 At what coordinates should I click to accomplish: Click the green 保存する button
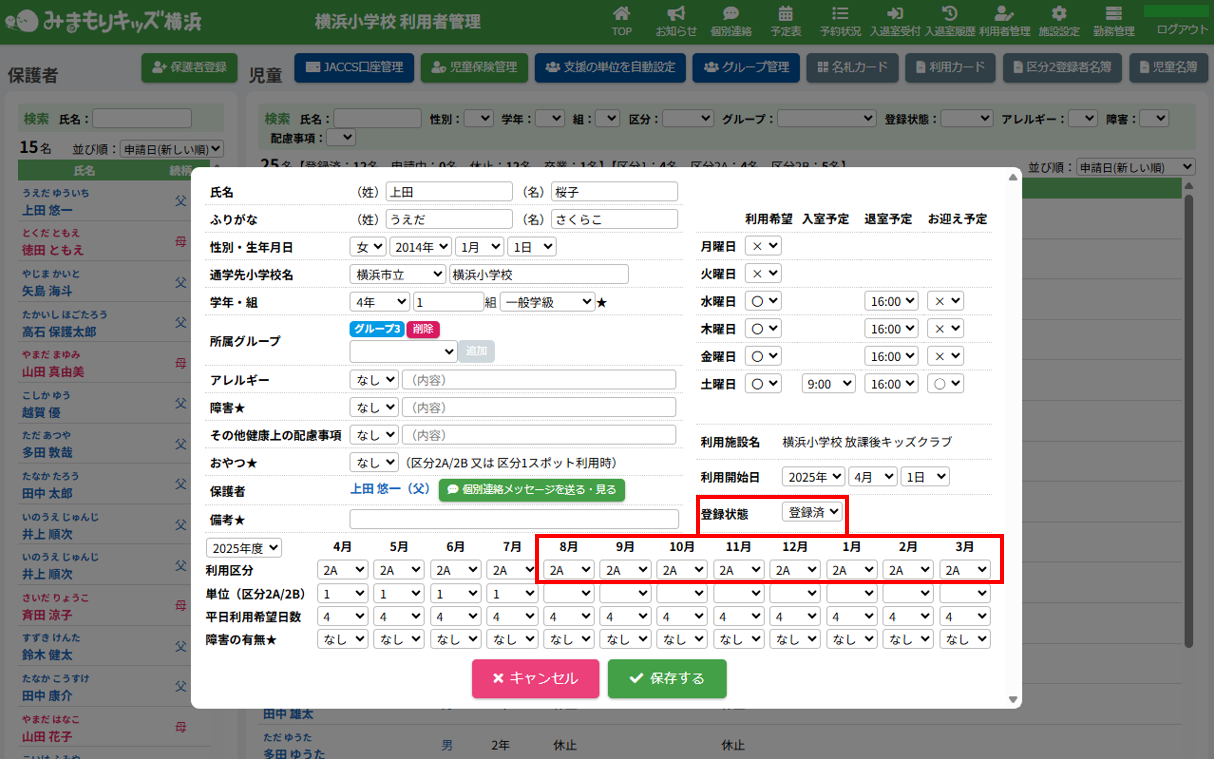pyautogui.click(x=667, y=678)
